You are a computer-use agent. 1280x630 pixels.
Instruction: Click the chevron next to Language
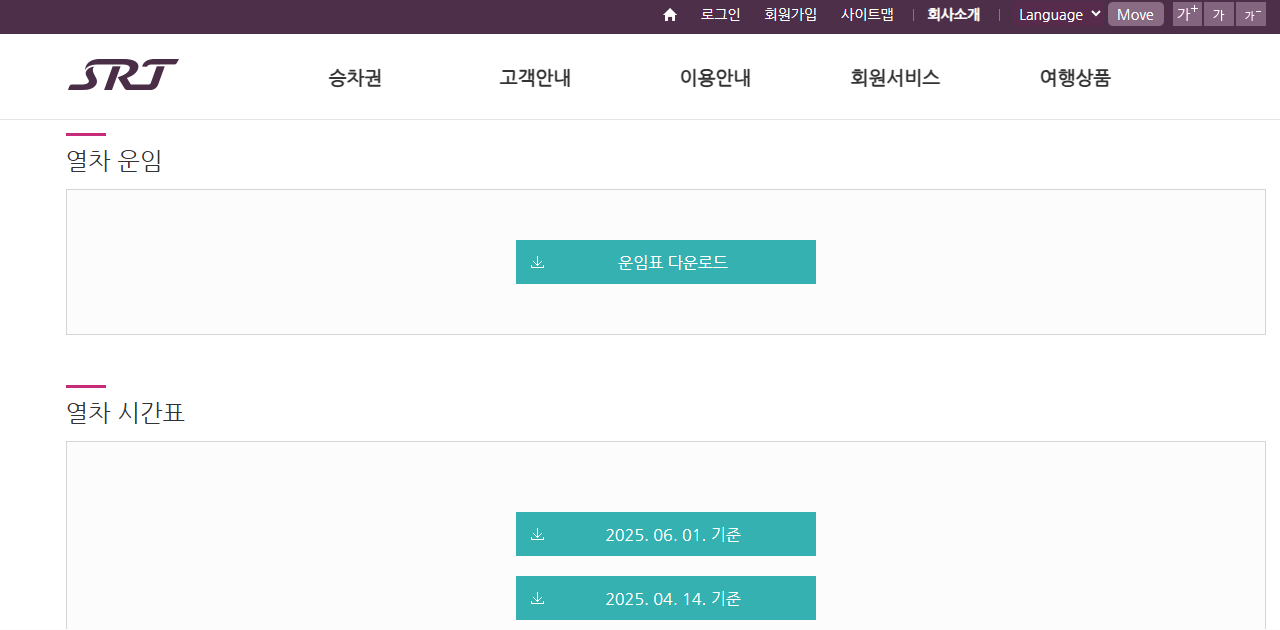(1095, 14)
